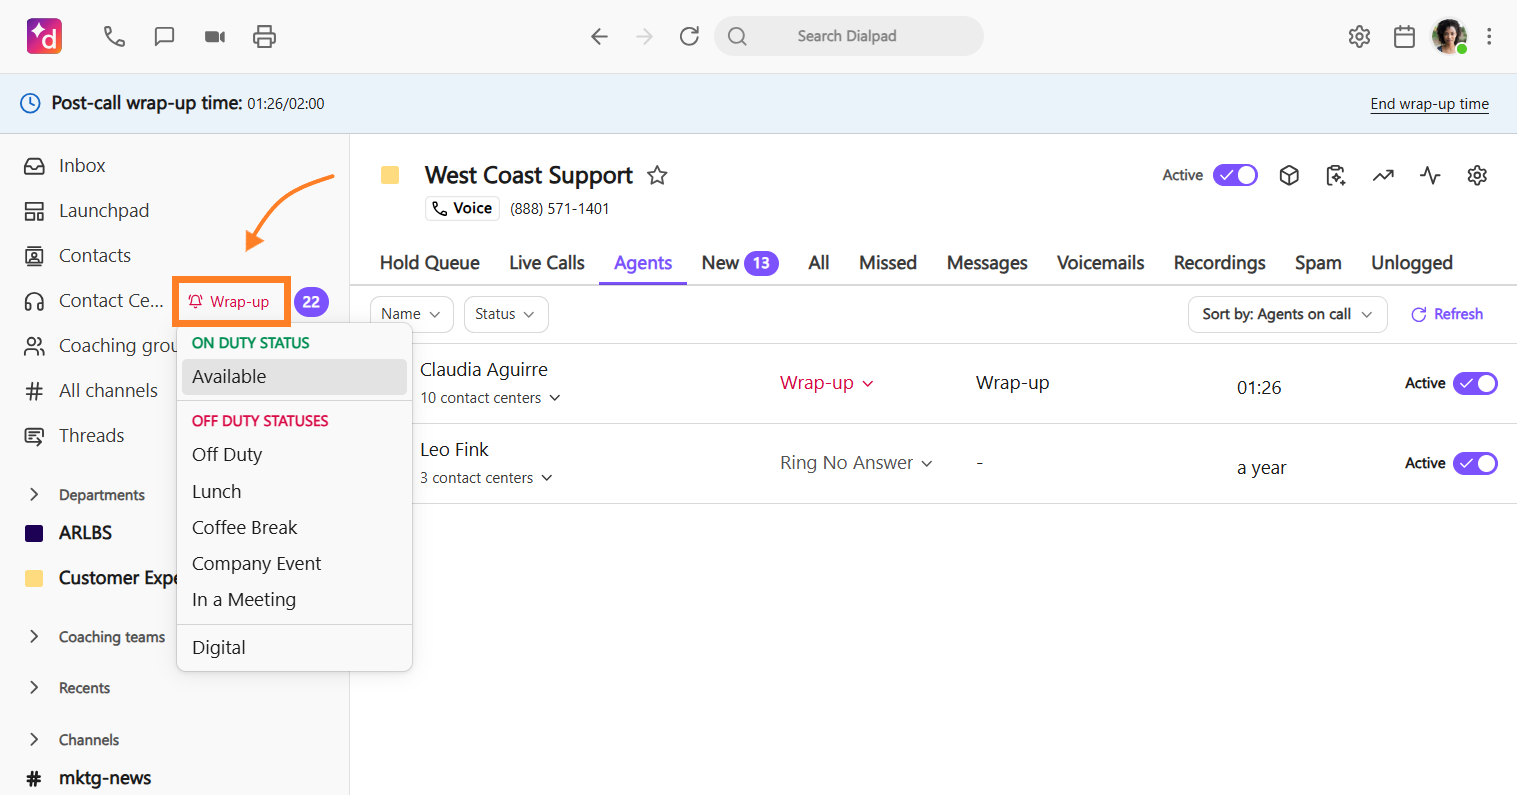Open contact center settings gear
The height and width of the screenshot is (795, 1517).
coord(1477,176)
